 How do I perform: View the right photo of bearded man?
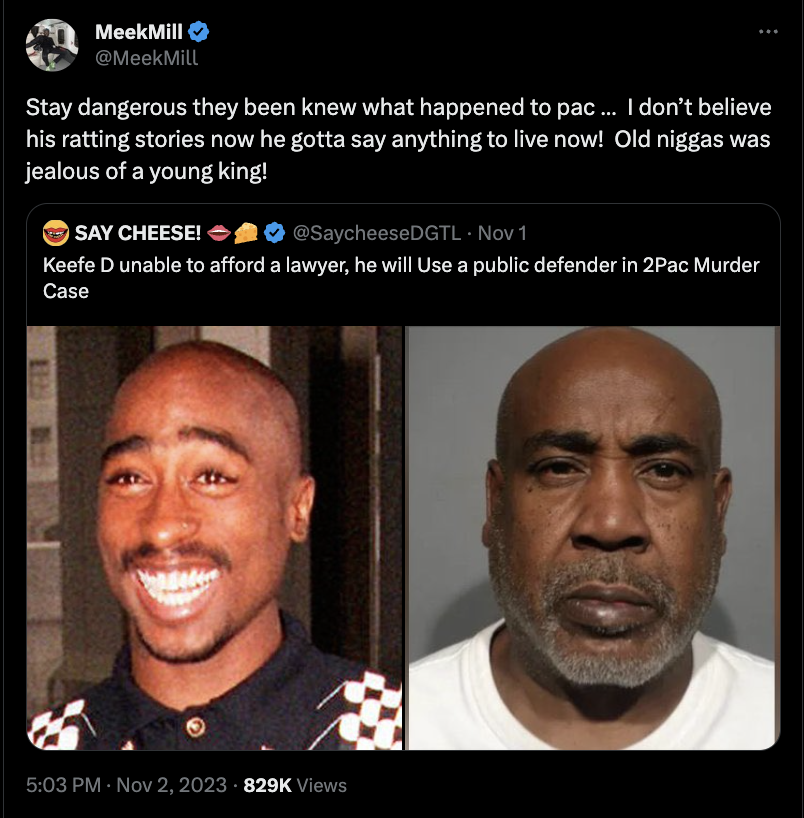pos(594,538)
